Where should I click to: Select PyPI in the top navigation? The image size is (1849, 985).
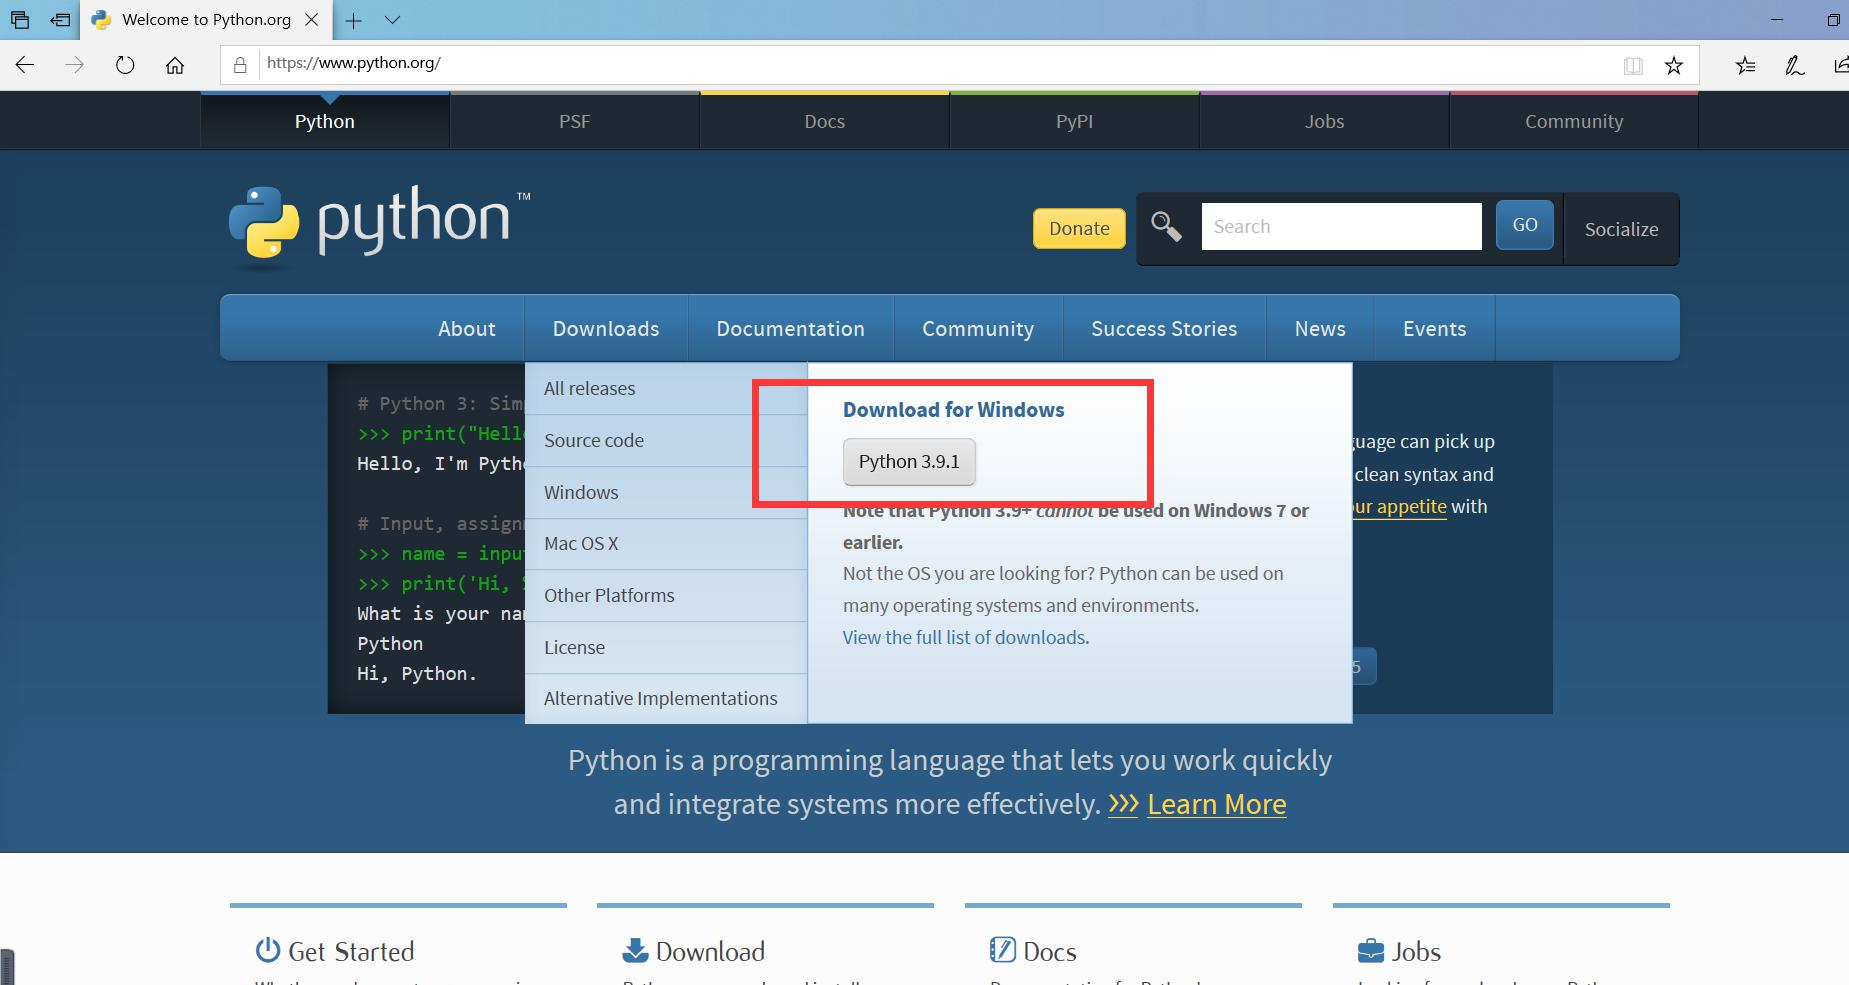coord(1072,121)
